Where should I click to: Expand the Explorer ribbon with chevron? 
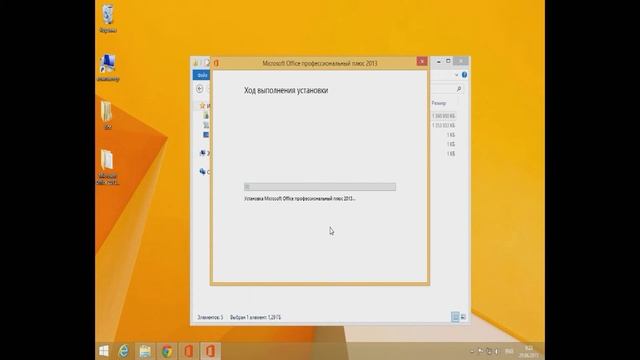pos(456,75)
